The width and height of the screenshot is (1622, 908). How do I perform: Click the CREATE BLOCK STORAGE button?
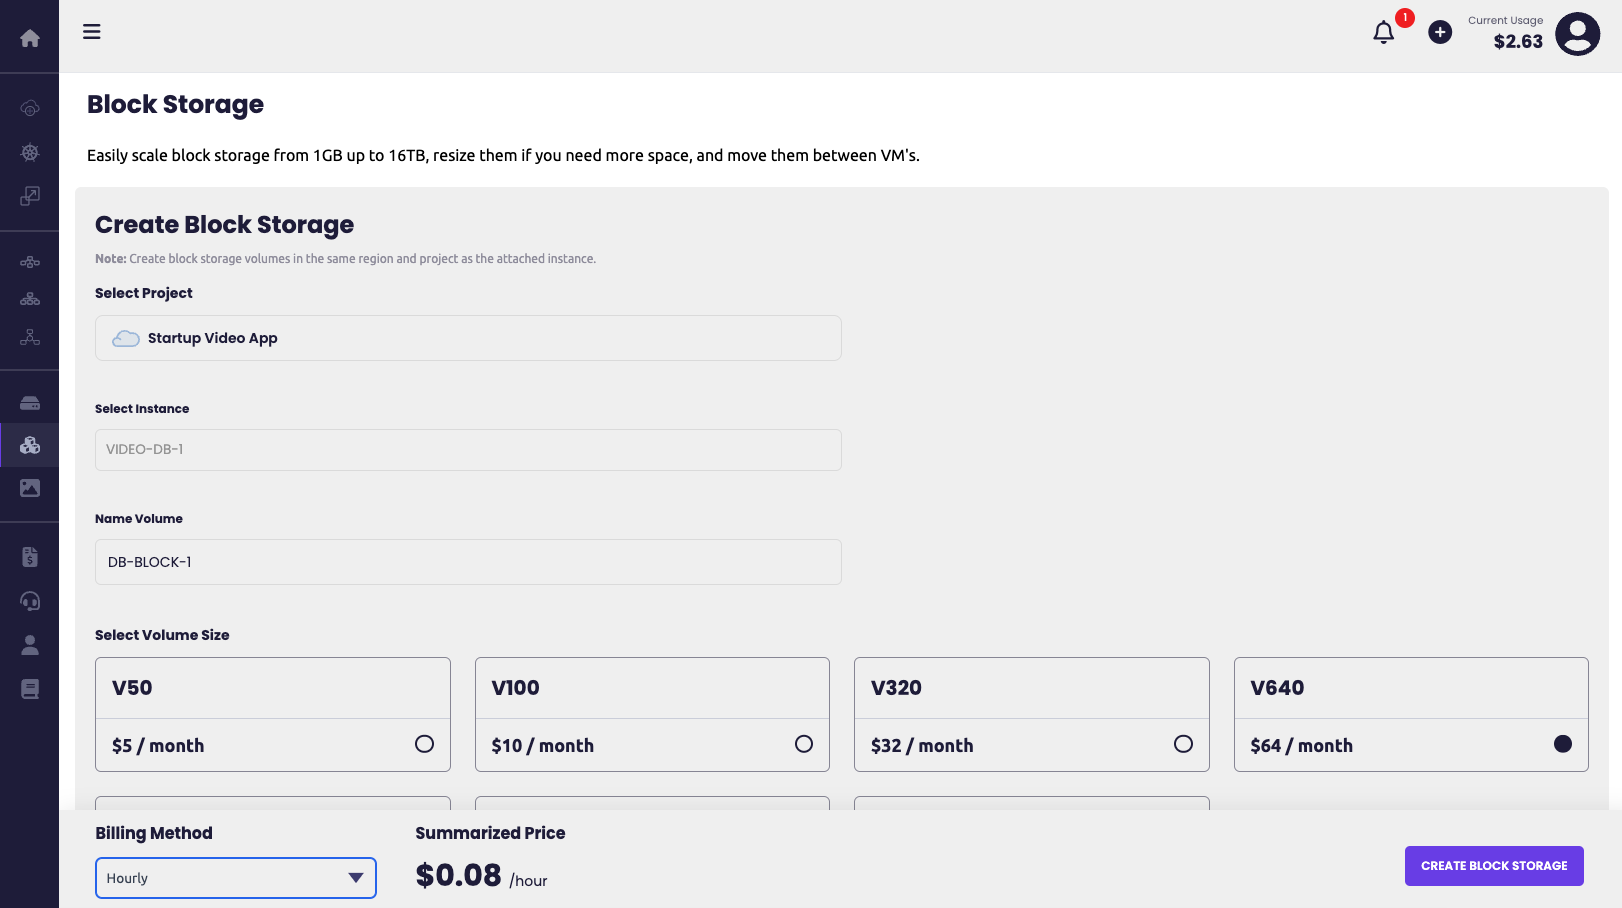(1493, 866)
